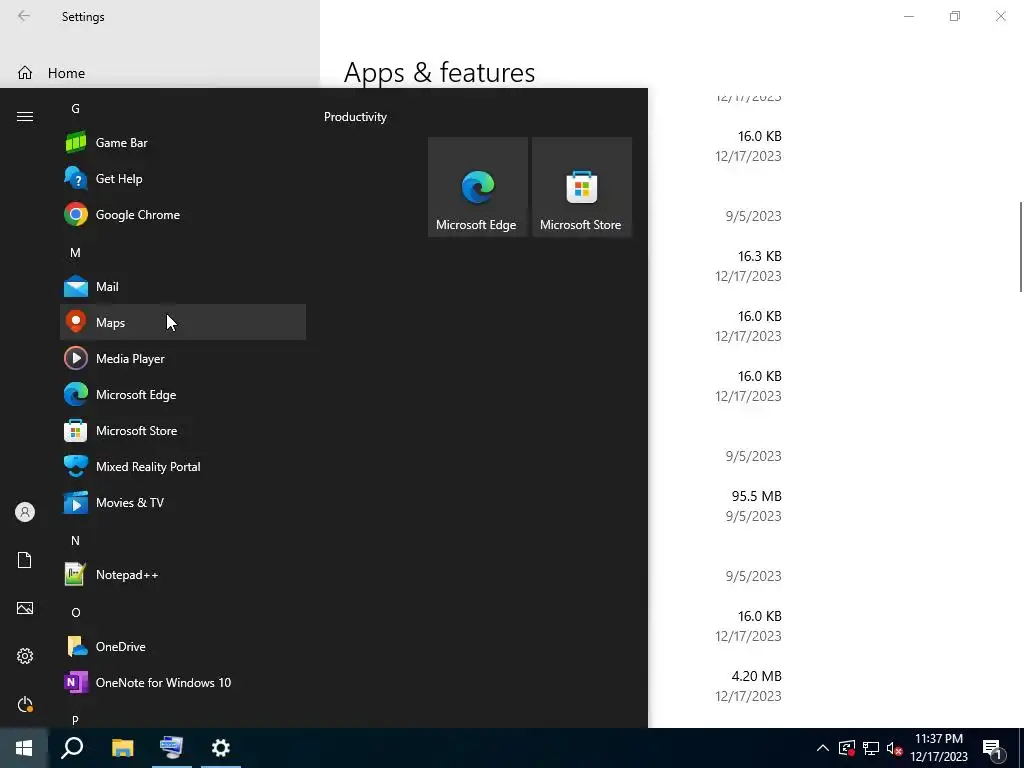Click the Settings back arrow

click(24, 16)
